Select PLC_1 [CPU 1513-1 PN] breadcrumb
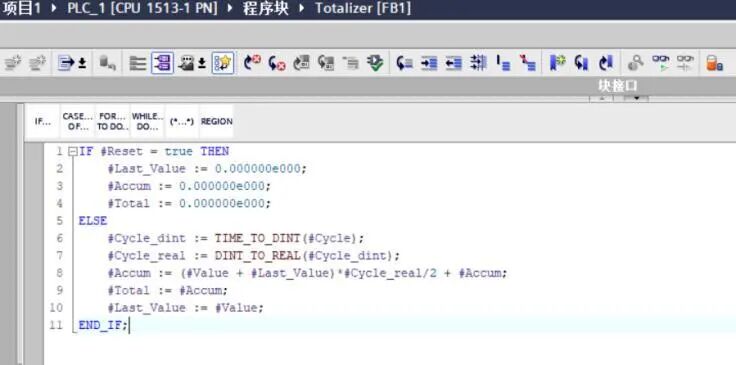Viewport: 736px width, 365px height. point(142,8)
